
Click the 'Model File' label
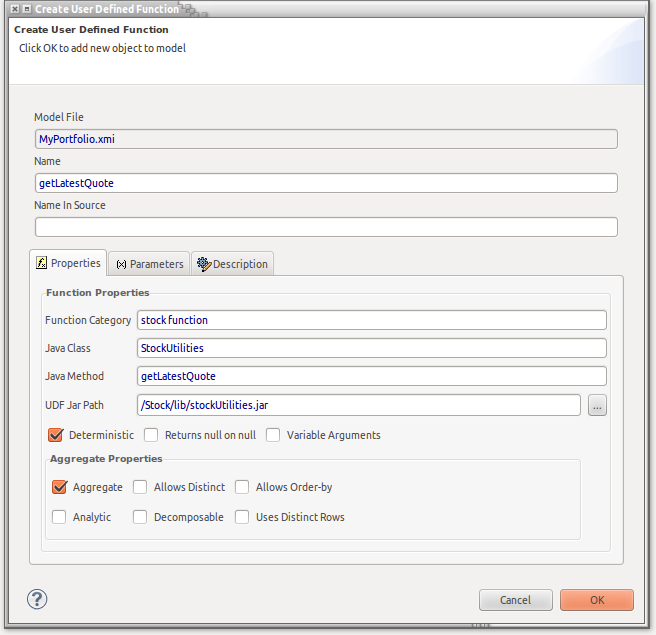(x=59, y=117)
